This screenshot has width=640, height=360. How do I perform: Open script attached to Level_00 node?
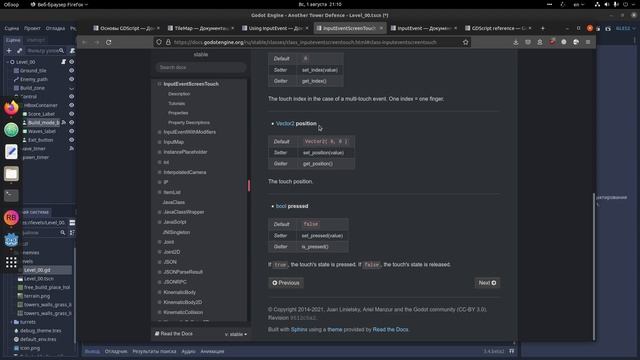[63, 62]
